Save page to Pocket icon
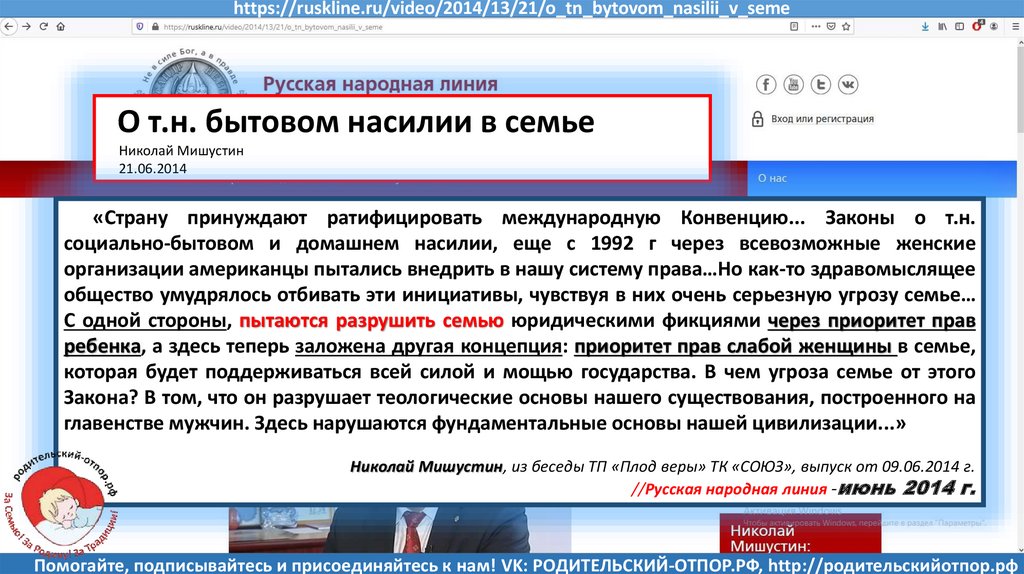 pos(831,27)
